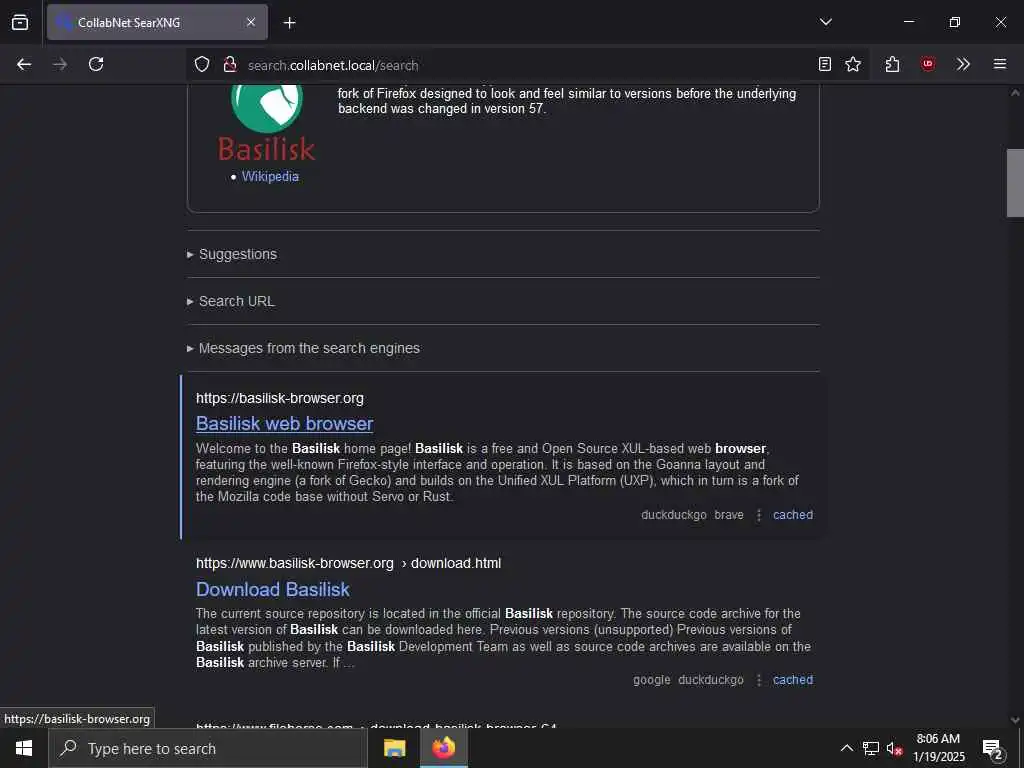Reload the current page
Viewport: 1024px width, 768px height.
tap(96, 64)
